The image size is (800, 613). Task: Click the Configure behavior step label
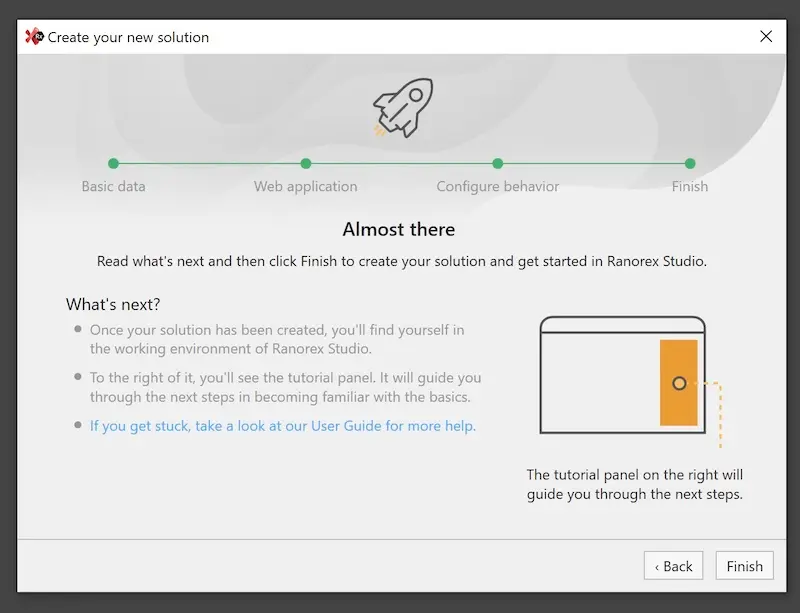point(497,187)
